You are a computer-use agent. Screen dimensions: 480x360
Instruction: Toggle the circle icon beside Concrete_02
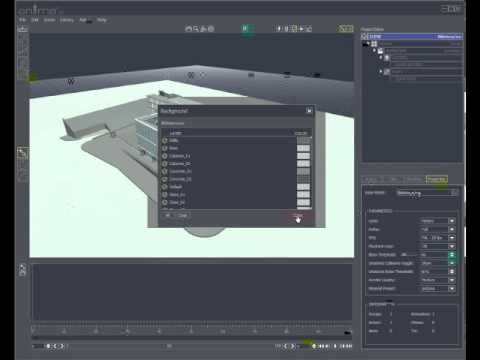pyautogui.click(x=165, y=179)
